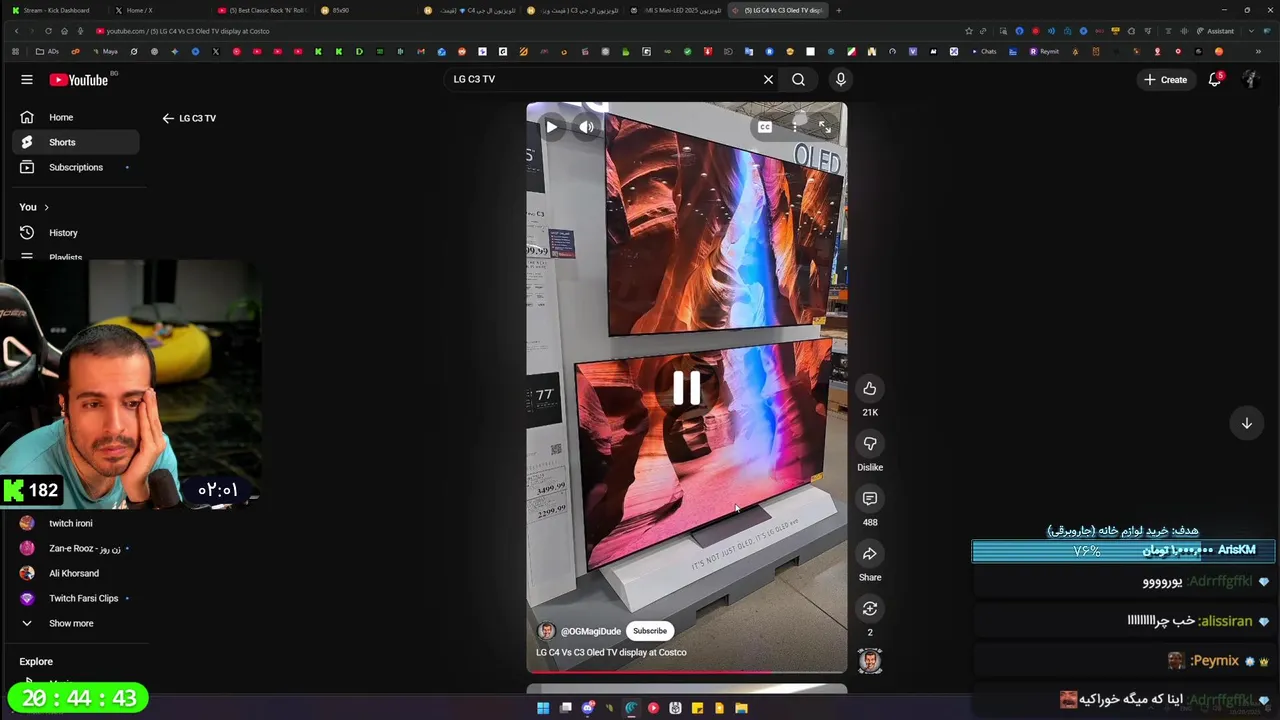
Task: Enter fullscreen on the Short
Action: pyautogui.click(x=824, y=127)
